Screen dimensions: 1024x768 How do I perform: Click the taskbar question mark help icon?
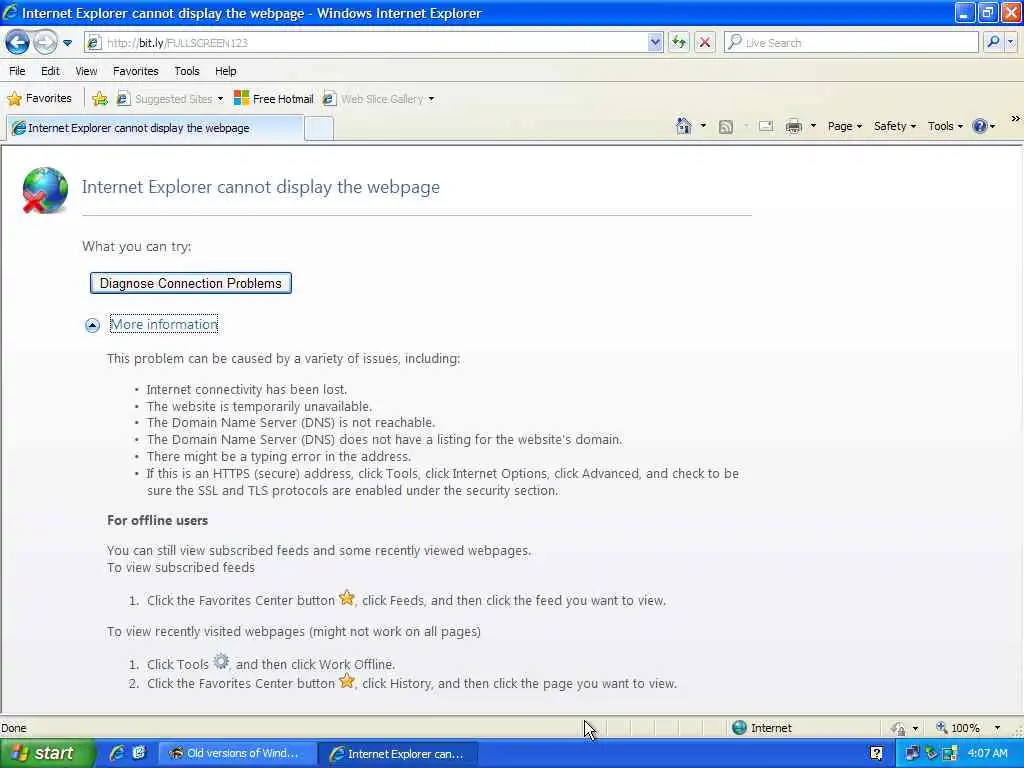pos(876,754)
